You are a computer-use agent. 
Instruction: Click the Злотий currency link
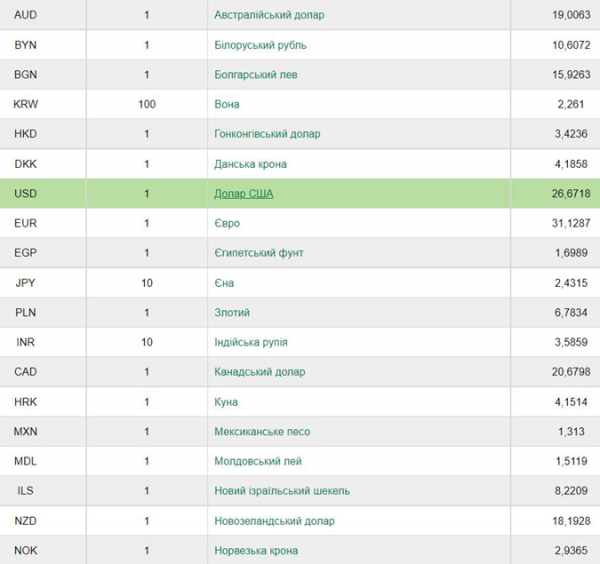(232, 313)
